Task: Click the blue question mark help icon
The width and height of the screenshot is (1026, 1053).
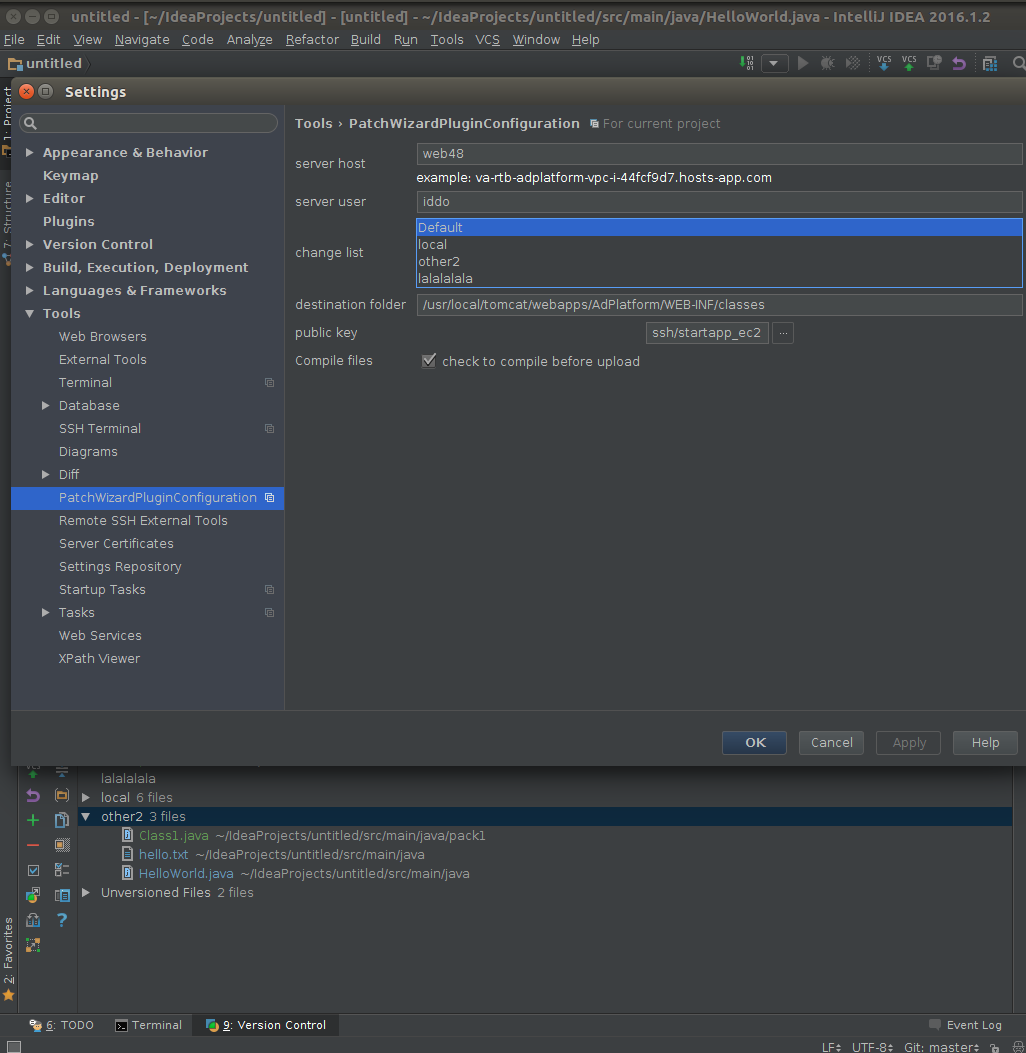Action: (x=62, y=920)
